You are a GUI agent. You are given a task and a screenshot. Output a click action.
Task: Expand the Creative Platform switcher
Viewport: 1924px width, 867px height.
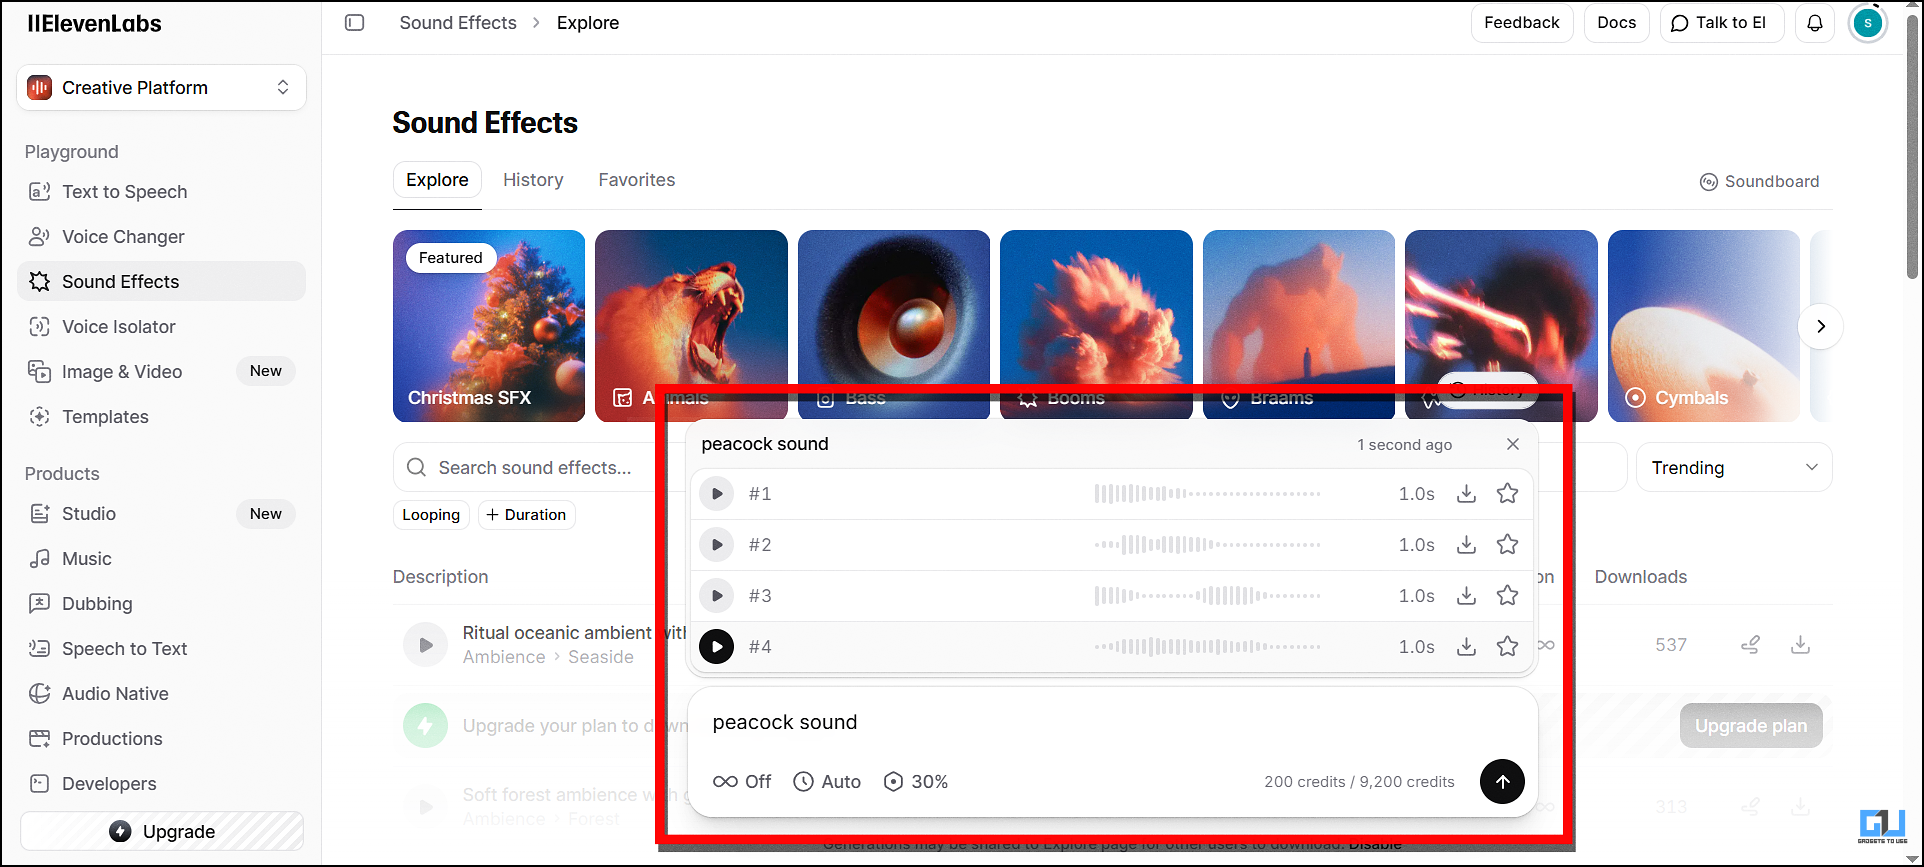click(x=162, y=88)
